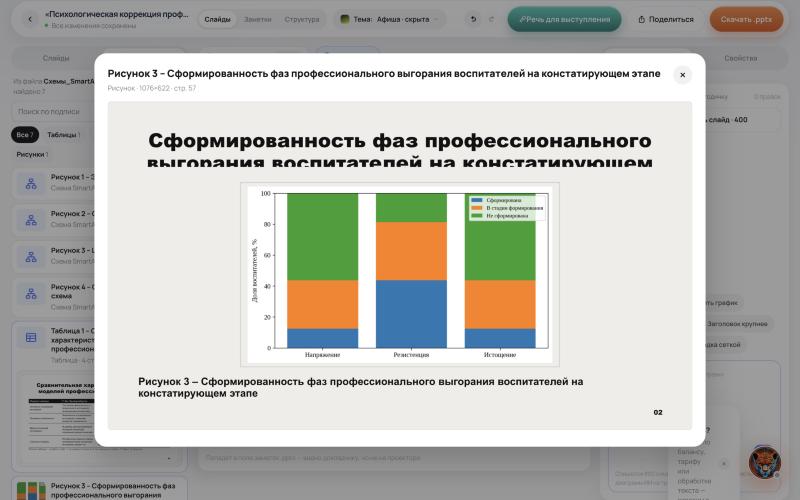This screenshot has width=800, height=500.
Task: Dismiss the assistant hint with small ×
Action: [723, 464]
